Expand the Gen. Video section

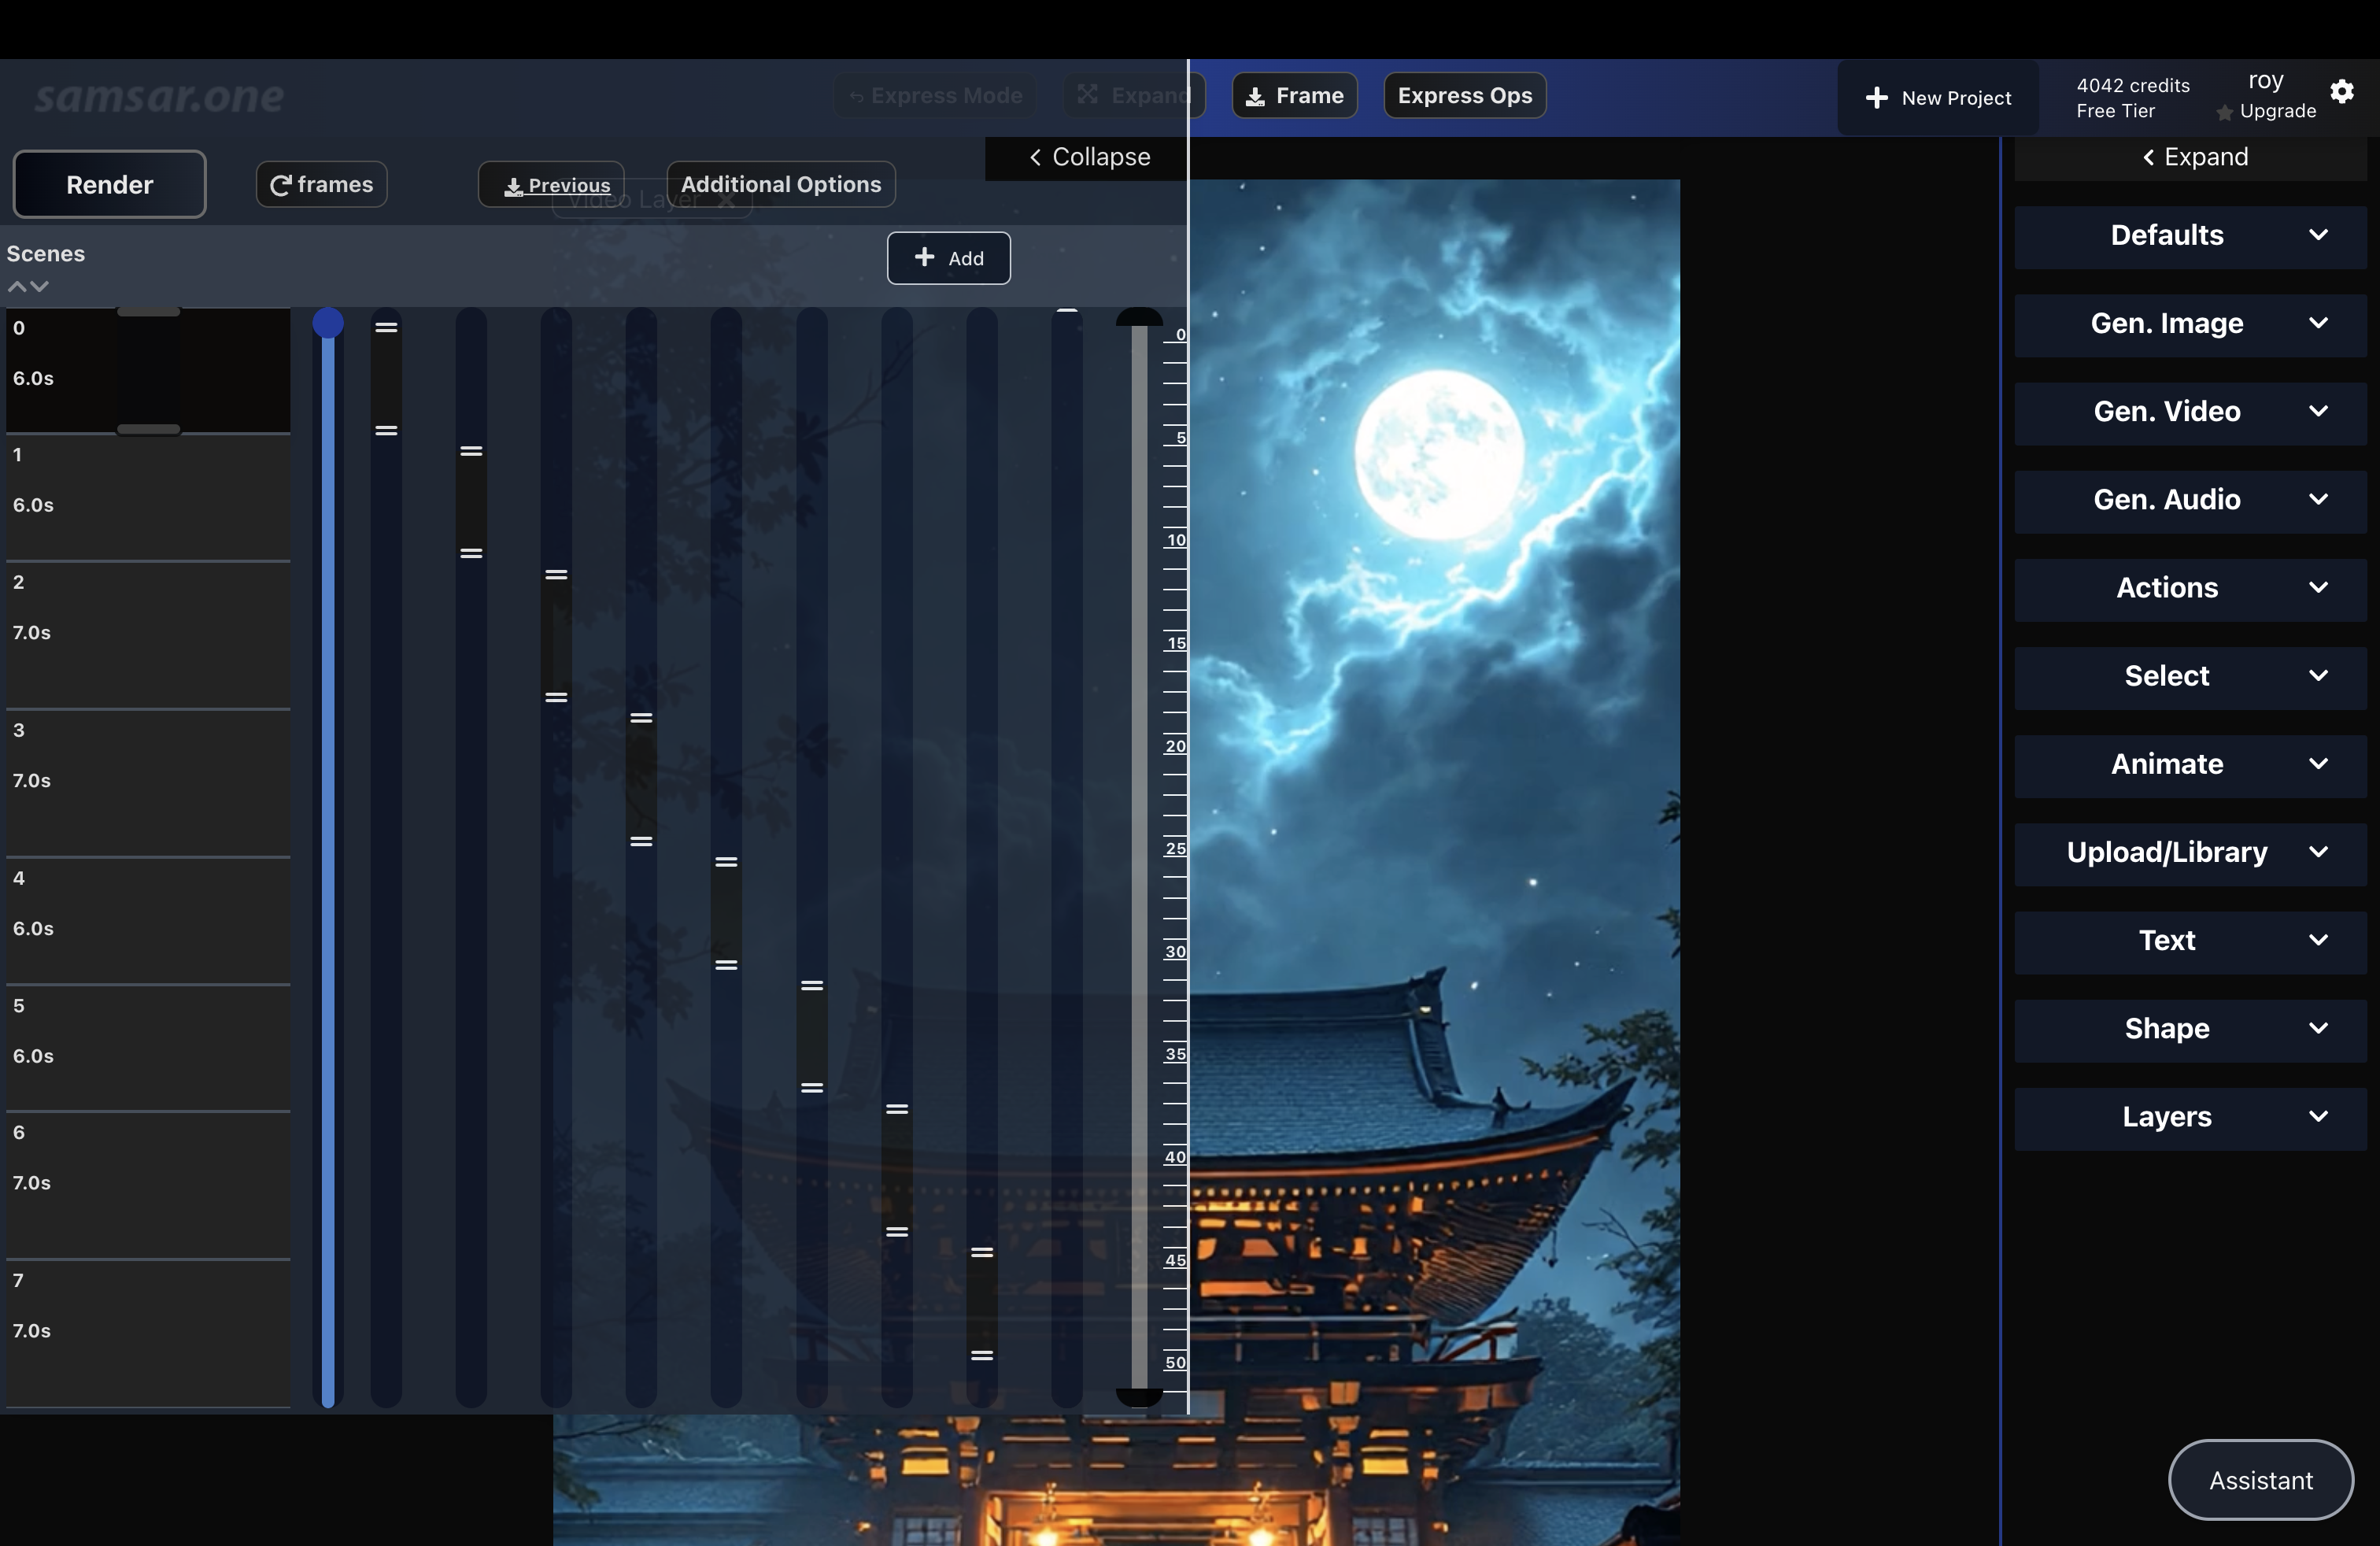tap(2189, 412)
